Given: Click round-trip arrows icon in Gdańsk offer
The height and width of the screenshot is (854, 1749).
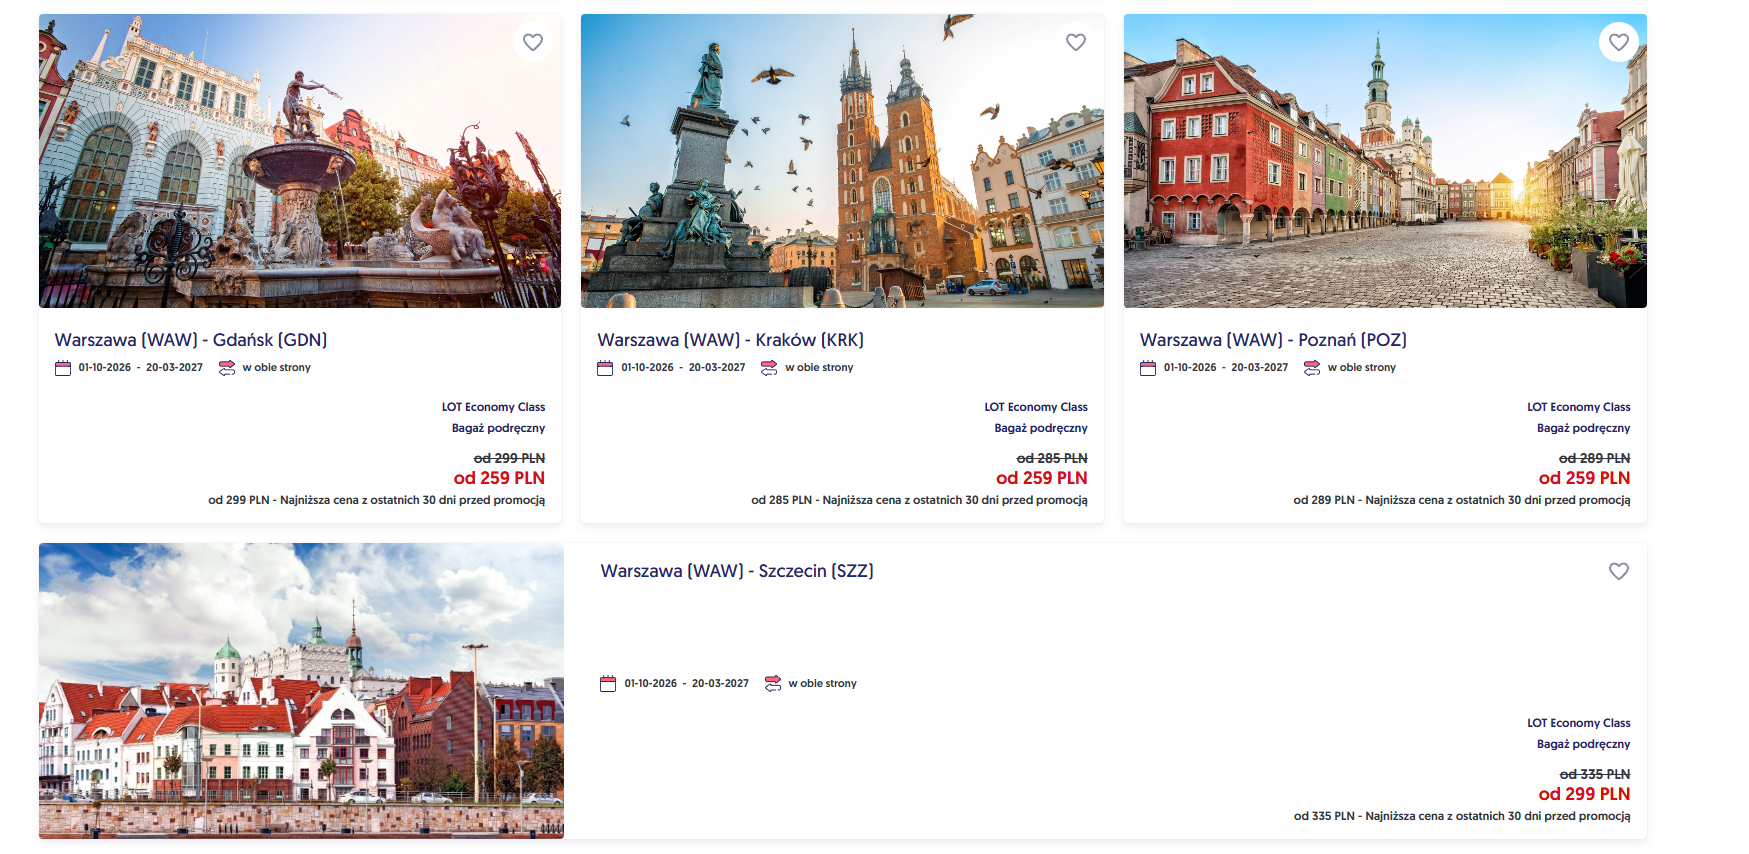Looking at the screenshot, I should click(227, 368).
